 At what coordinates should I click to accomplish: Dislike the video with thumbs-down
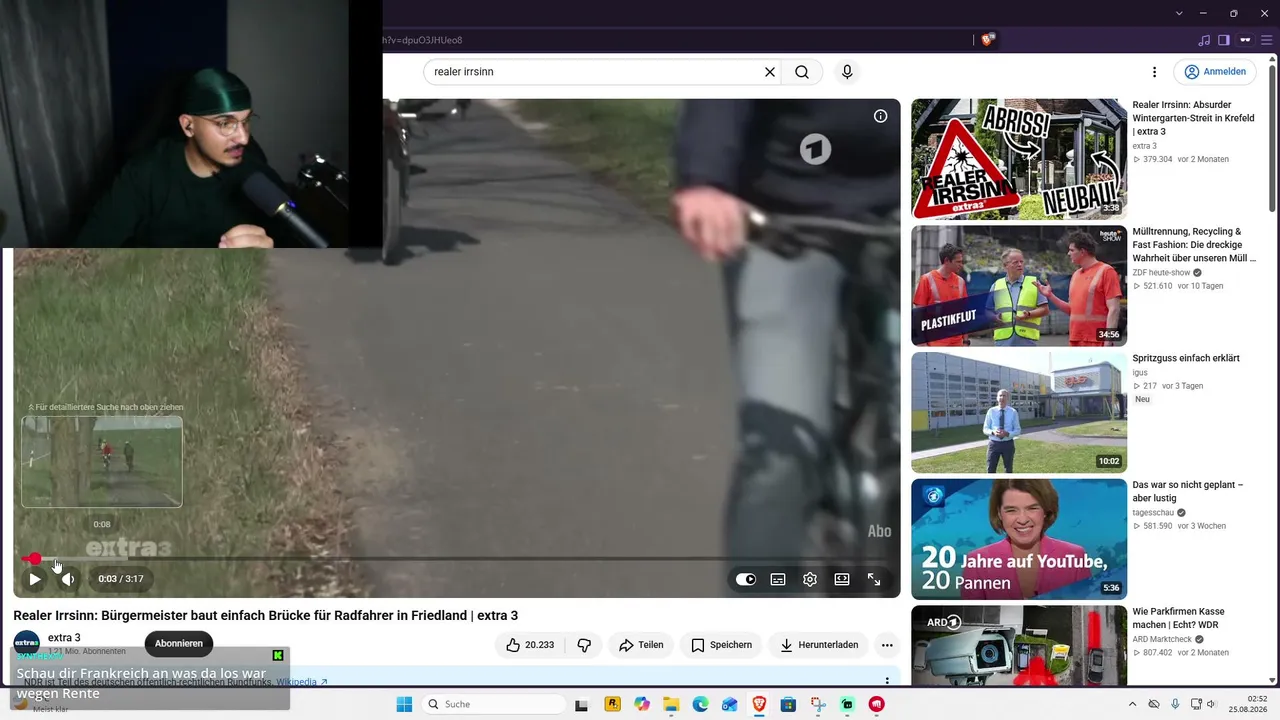click(585, 645)
